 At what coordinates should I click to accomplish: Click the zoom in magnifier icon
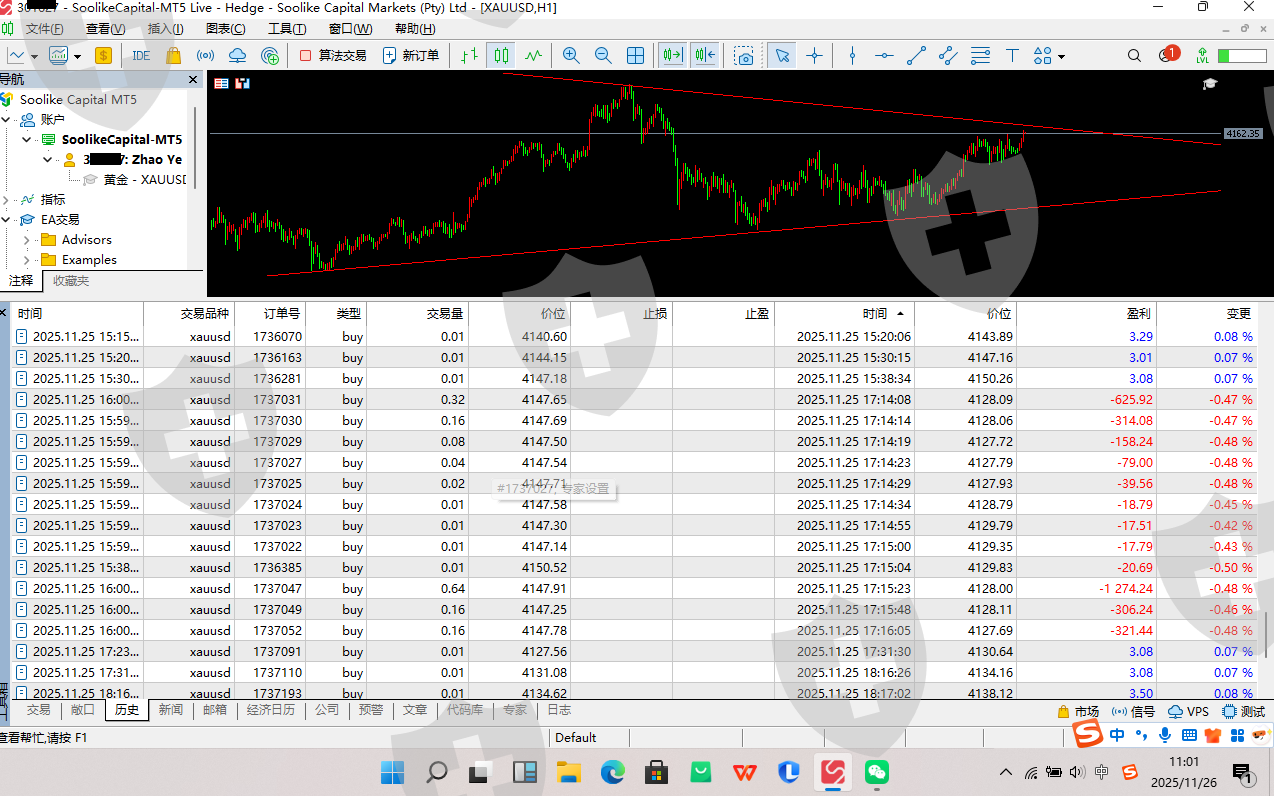click(571, 56)
